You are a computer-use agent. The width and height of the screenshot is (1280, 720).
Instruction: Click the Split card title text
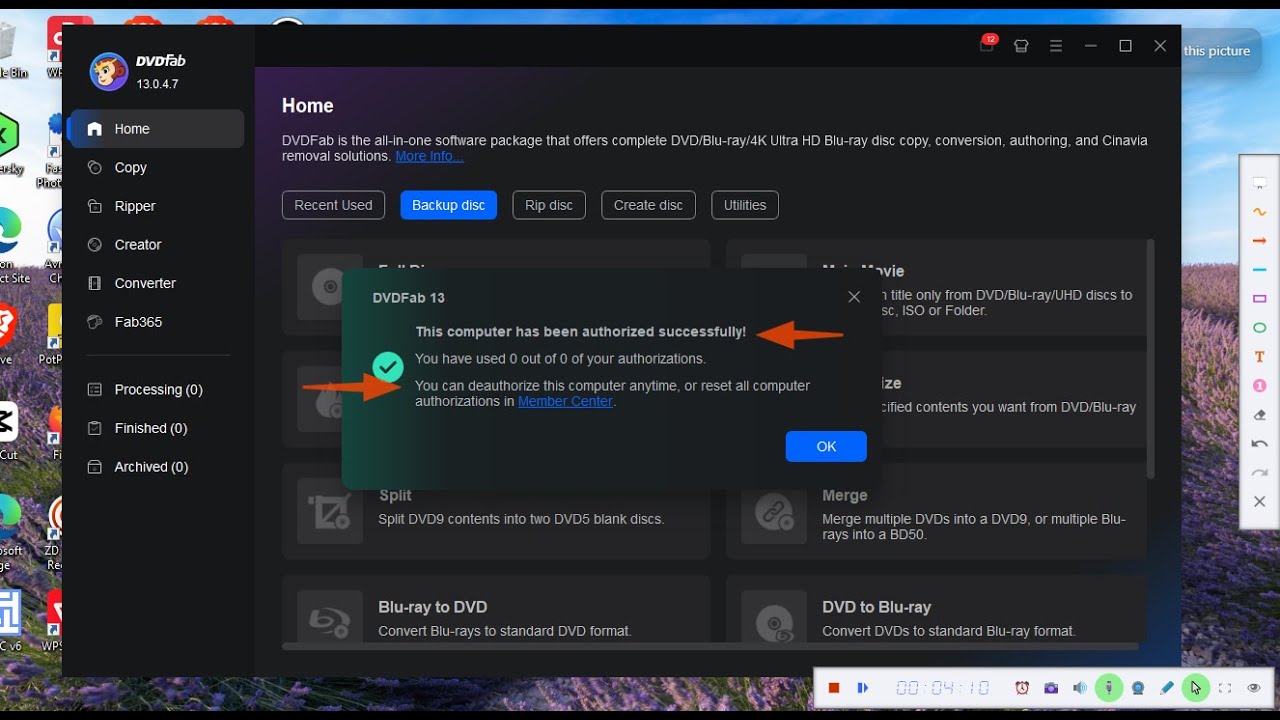pyautogui.click(x=395, y=495)
